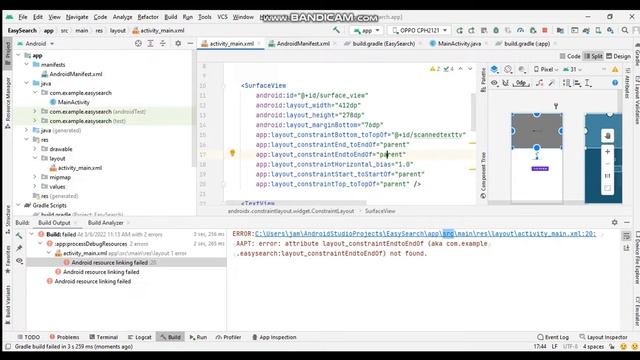Screen dimensions: 640x360
Task: Open the Build menu
Action: point(171,17)
